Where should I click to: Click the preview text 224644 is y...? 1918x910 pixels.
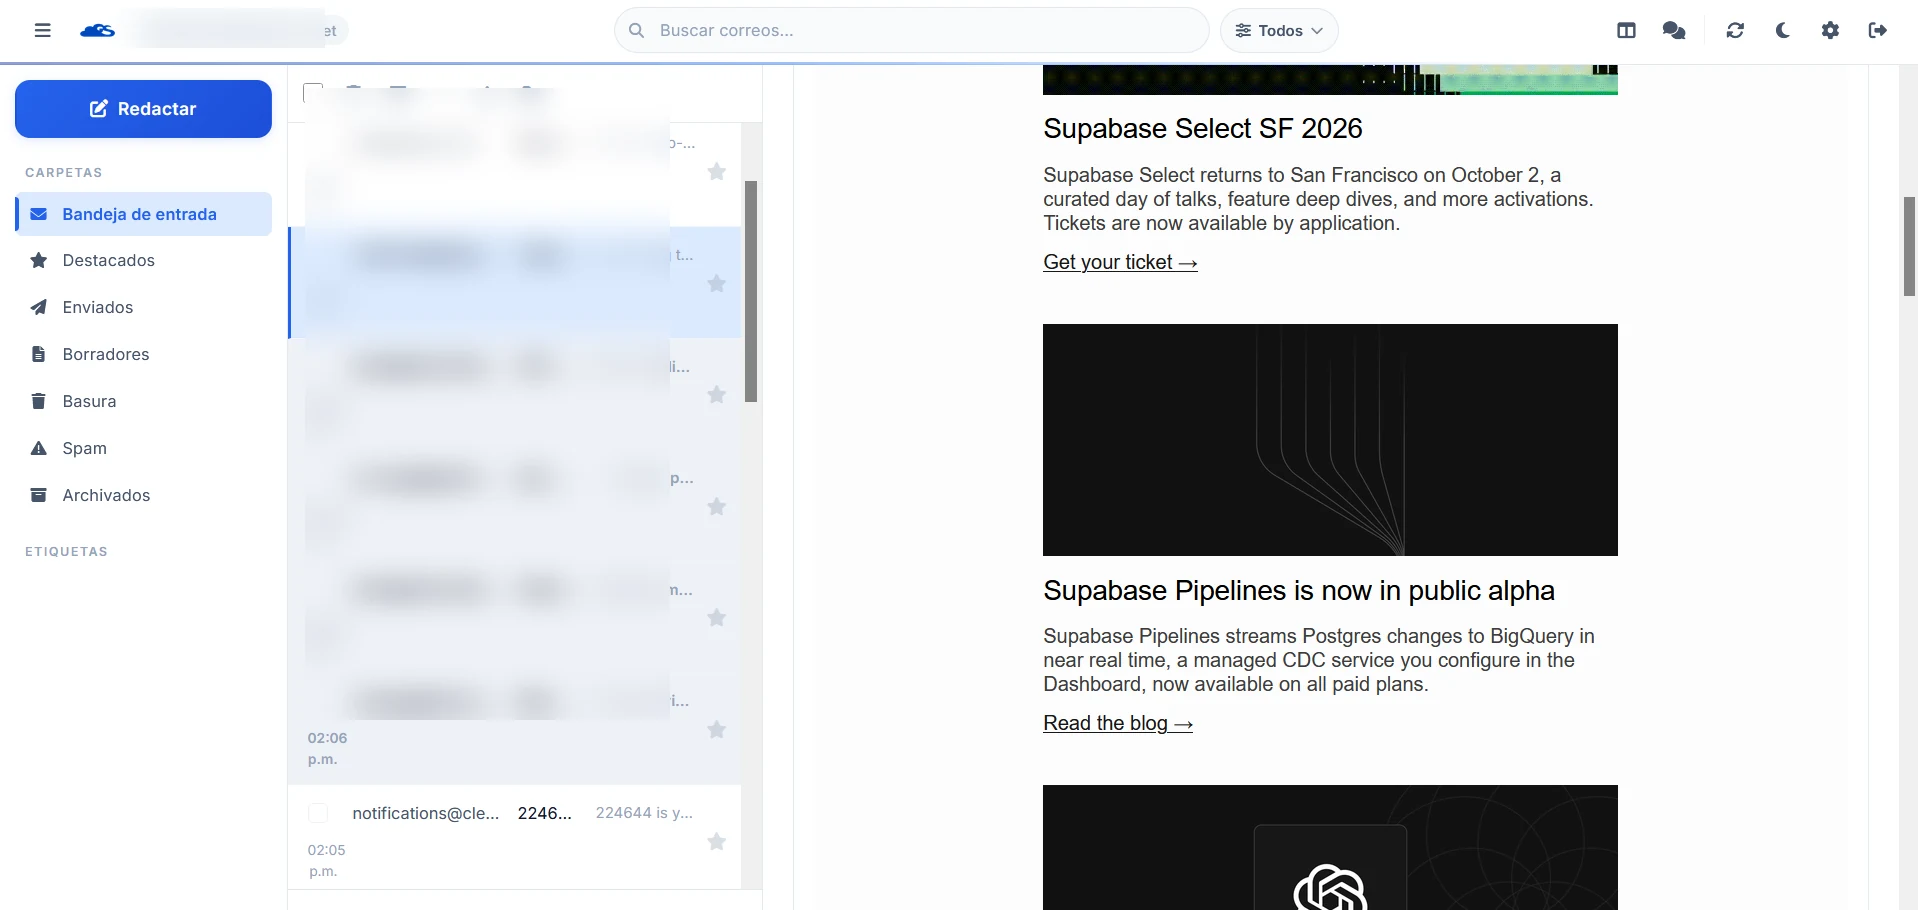644,813
